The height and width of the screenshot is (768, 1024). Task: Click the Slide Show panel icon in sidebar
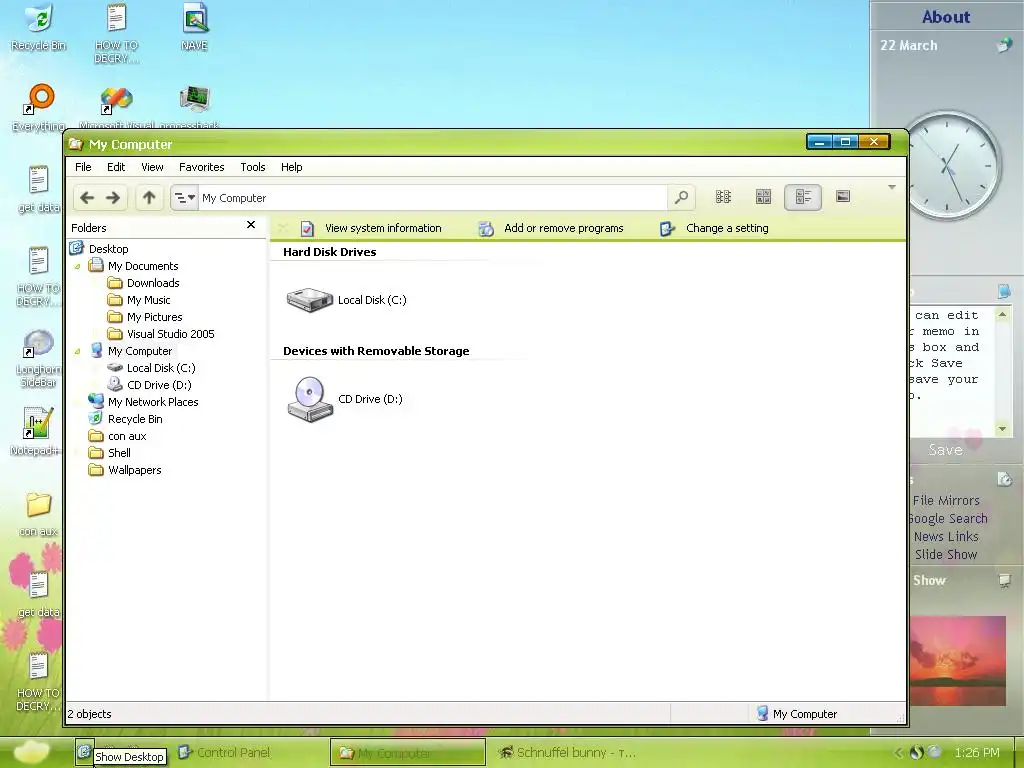click(x=1004, y=581)
